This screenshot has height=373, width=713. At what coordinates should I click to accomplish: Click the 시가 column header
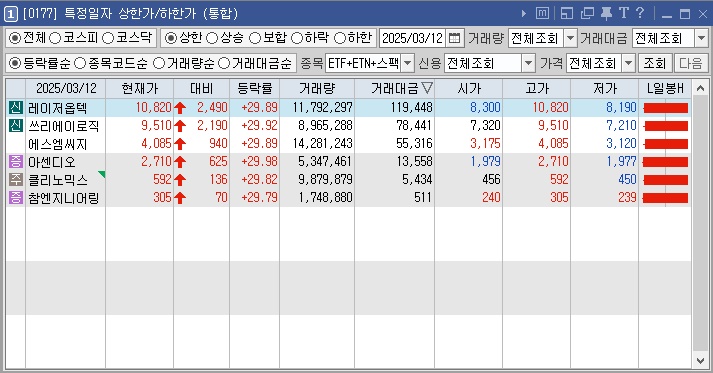(469, 88)
